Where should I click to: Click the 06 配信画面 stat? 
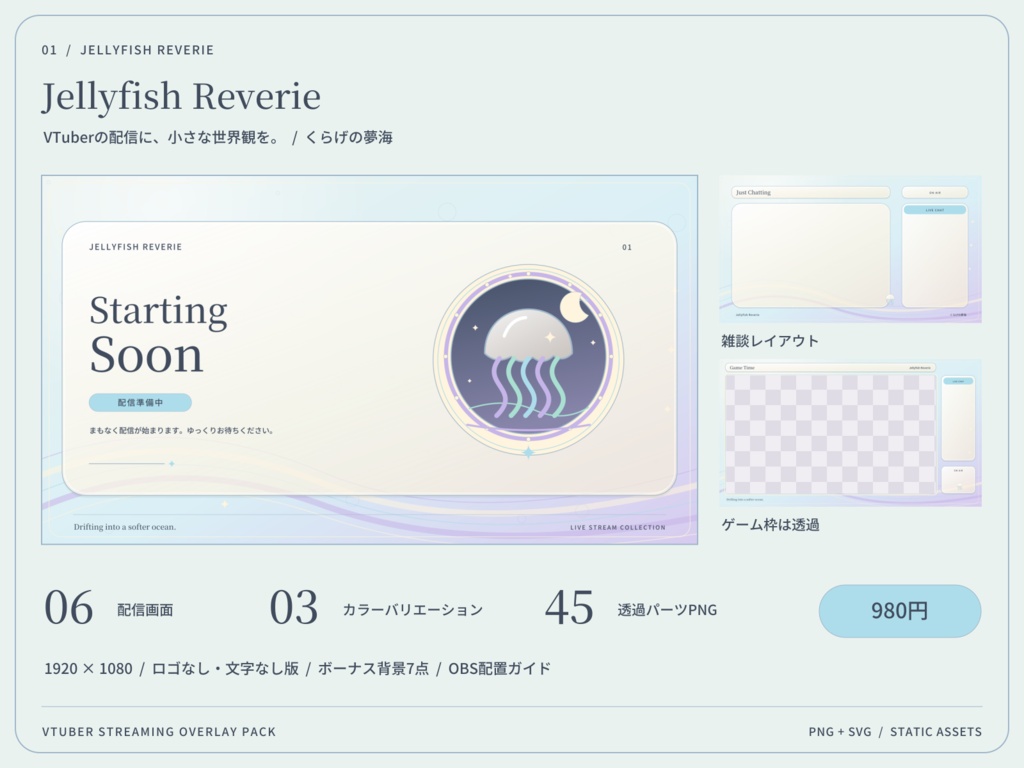coord(108,608)
